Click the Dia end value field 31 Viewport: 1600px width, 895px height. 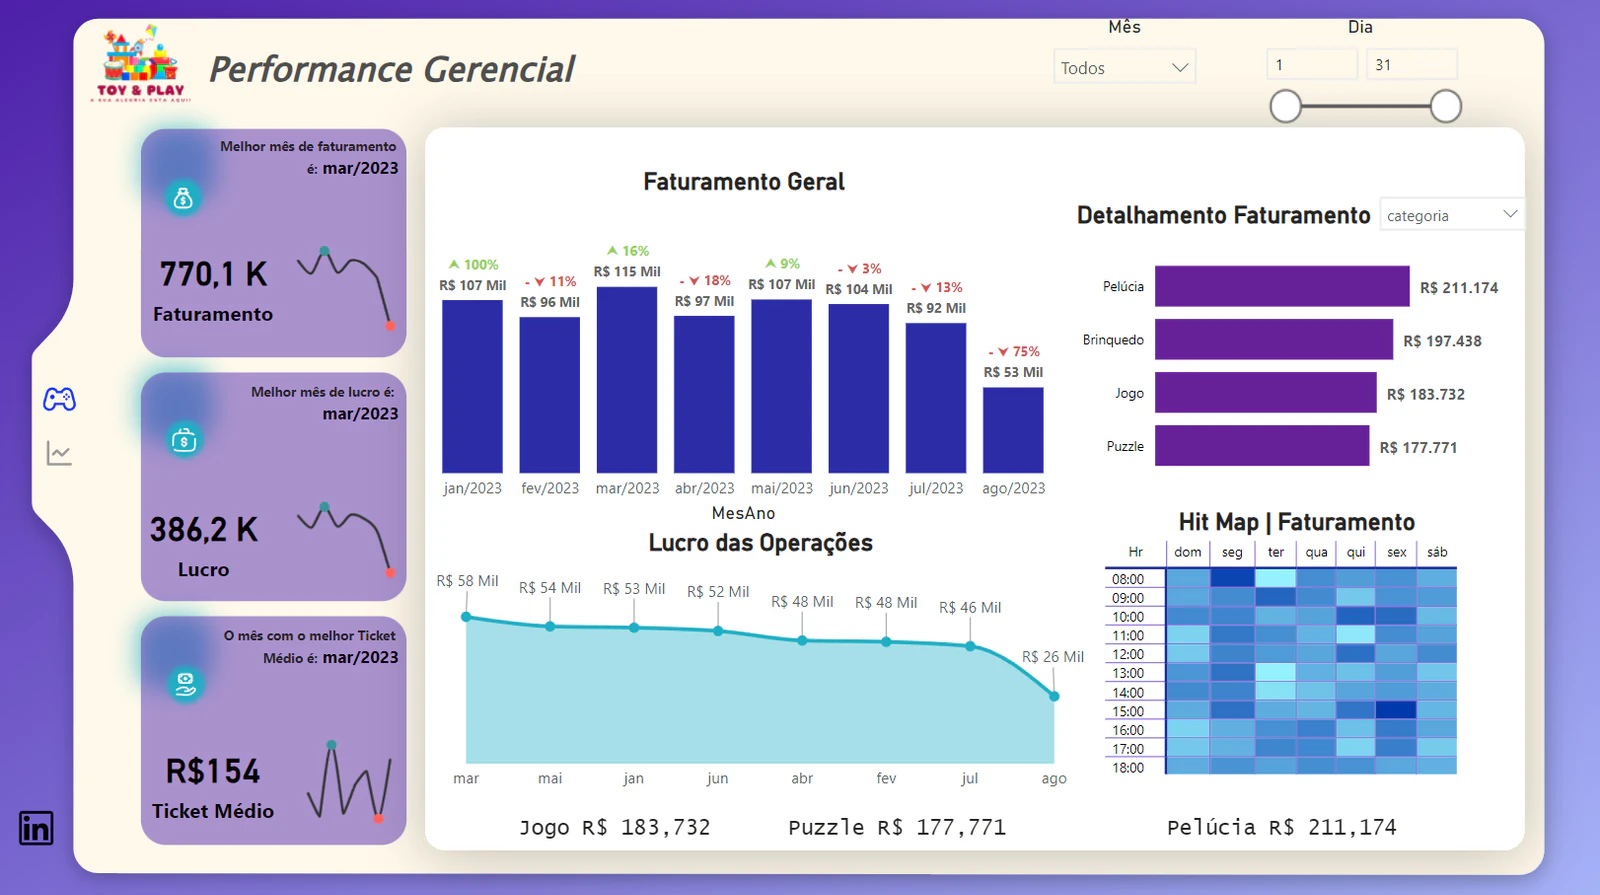pyautogui.click(x=1412, y=65)
